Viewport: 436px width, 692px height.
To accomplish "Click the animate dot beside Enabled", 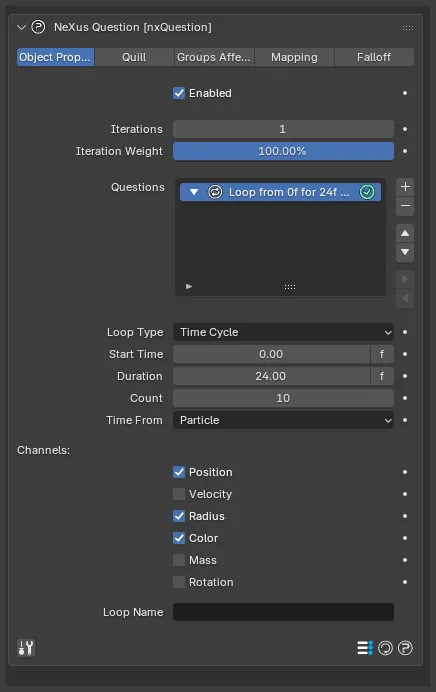I will 405,93.
